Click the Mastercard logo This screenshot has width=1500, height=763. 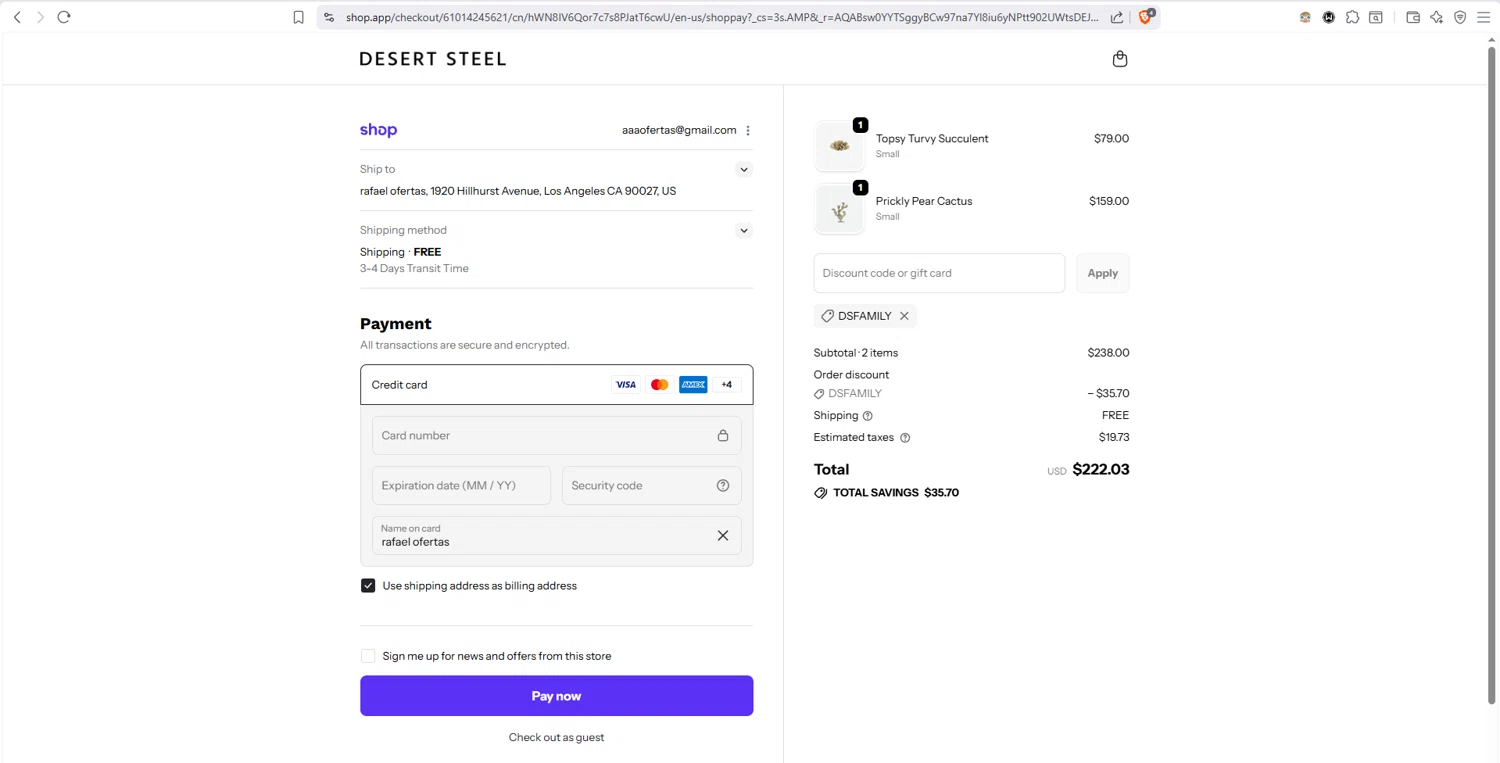[x=659, y=385]
